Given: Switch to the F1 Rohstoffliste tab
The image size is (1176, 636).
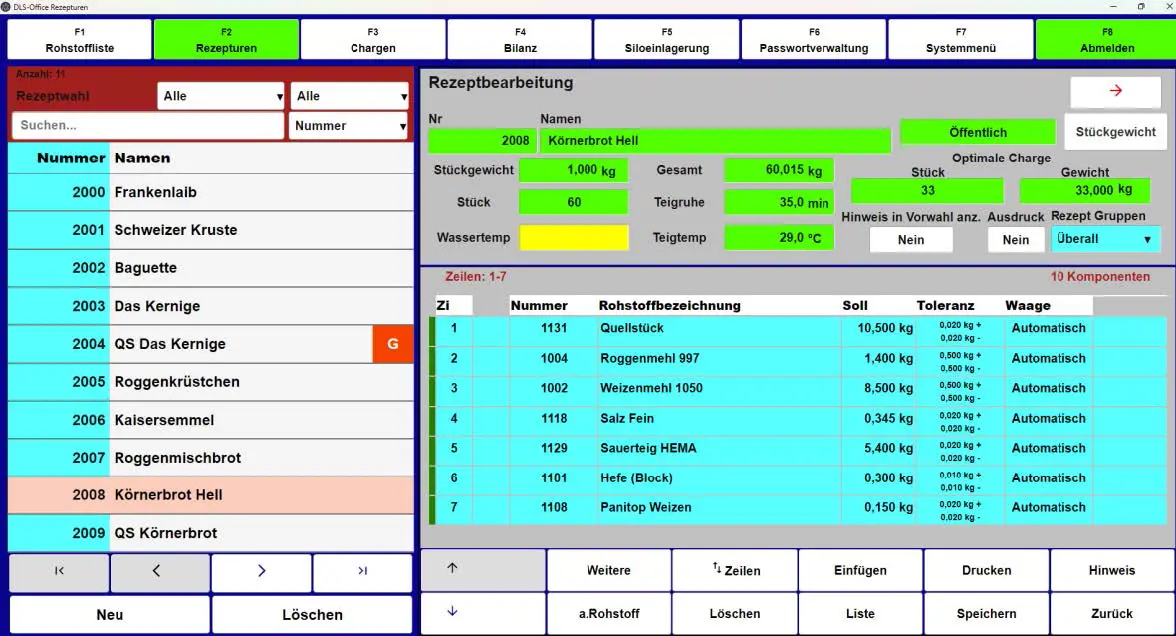Looking at the screenshot, I should coord(80,41).
